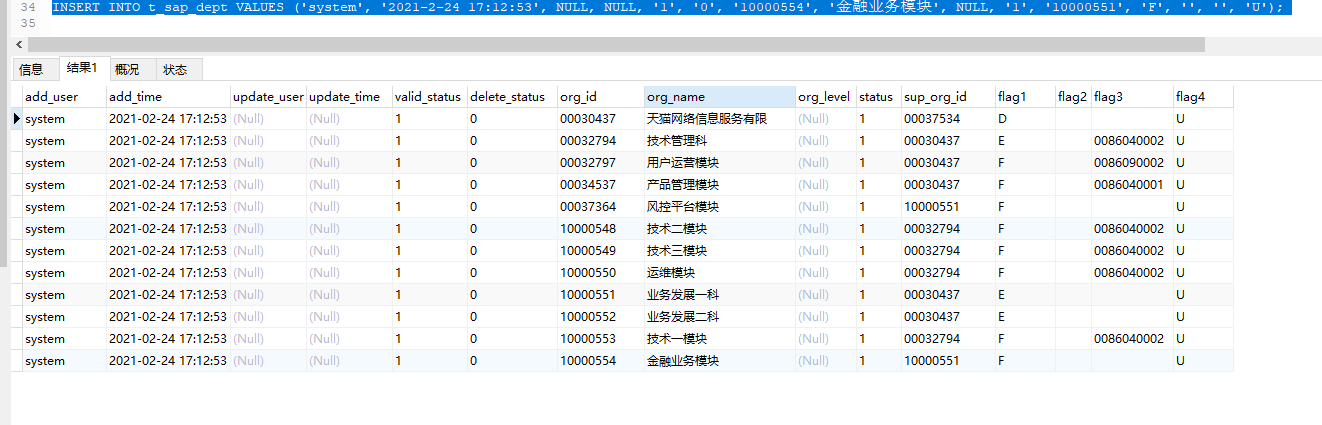Click the org_id cell 10000550
Viewport: 1322px width, 425px height.
600,273
